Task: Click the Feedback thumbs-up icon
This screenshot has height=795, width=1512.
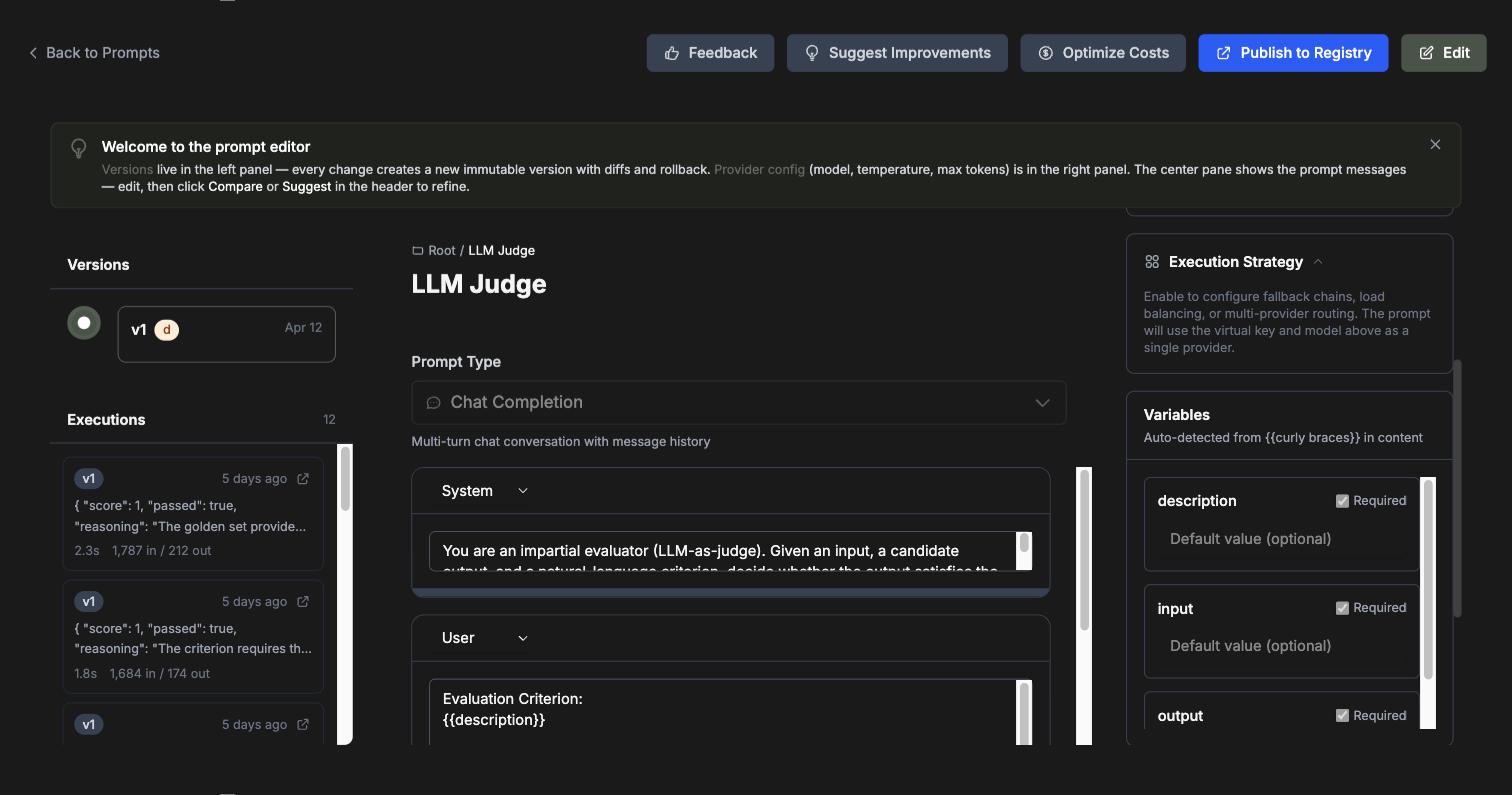Action: pos(672,53)
